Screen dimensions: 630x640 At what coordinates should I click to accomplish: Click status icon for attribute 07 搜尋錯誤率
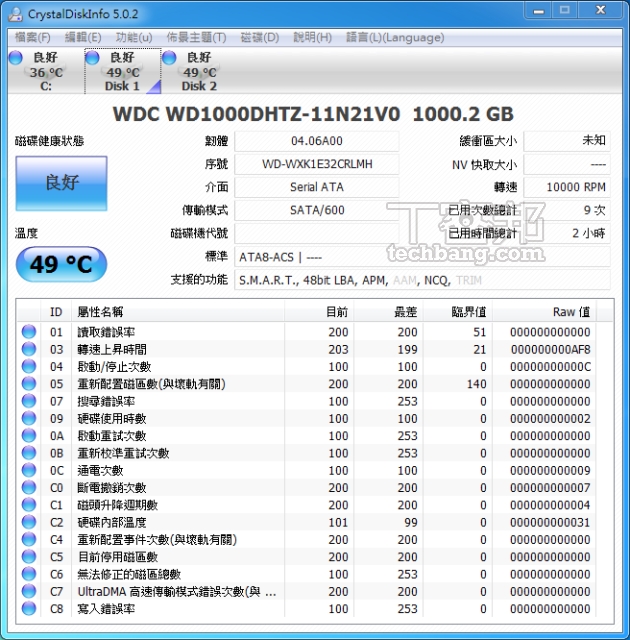click(29, 401)
